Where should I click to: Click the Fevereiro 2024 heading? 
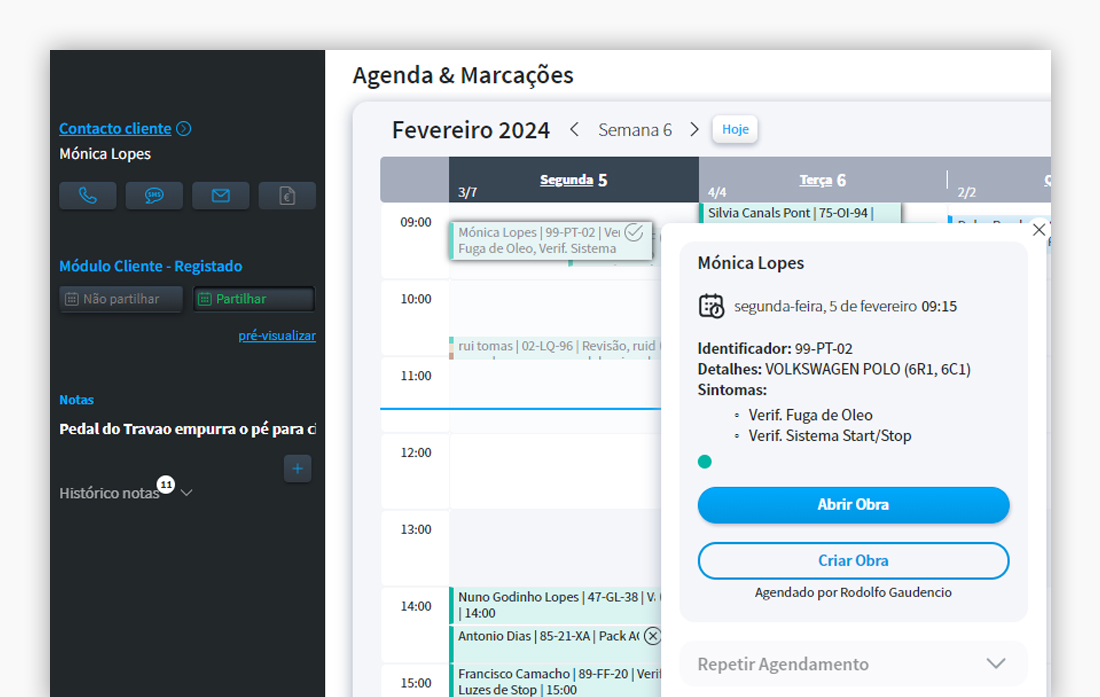click(471, 130)
